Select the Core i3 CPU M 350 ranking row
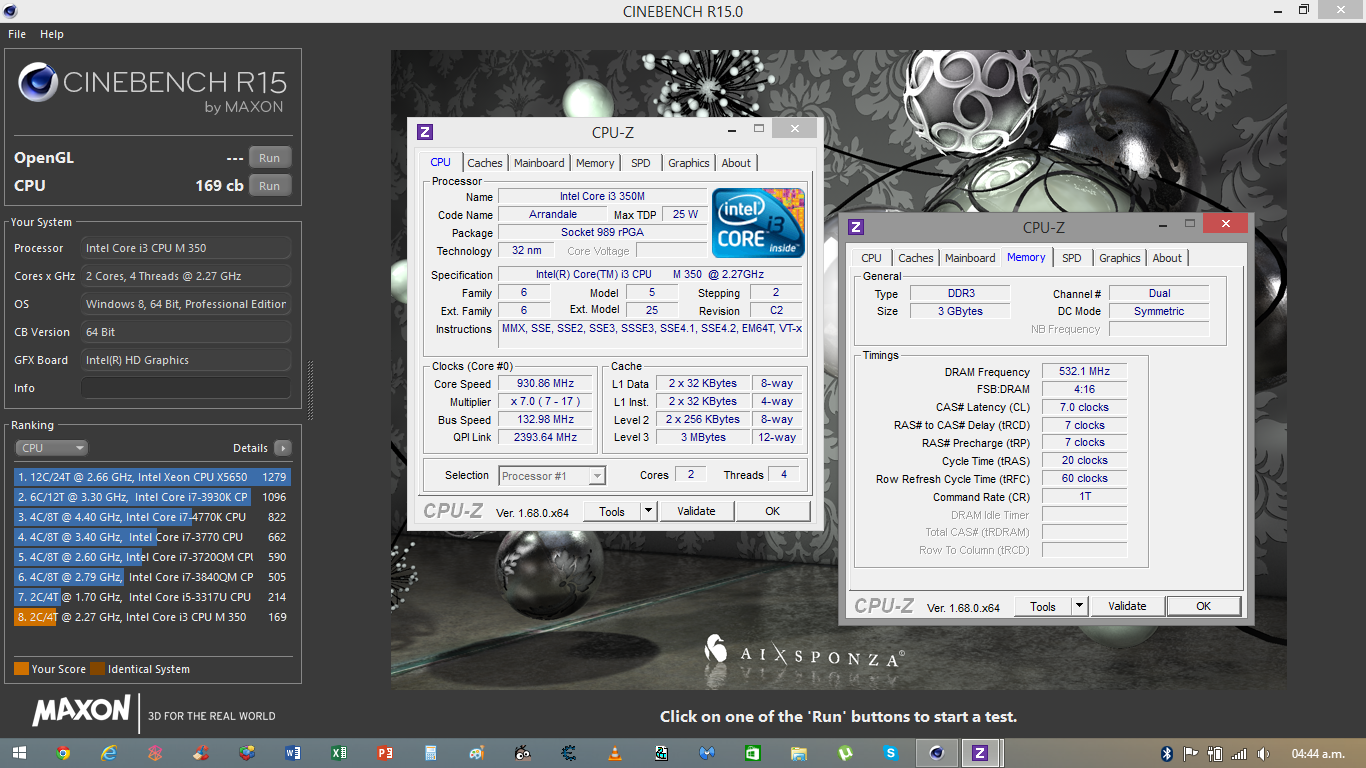 (152, 617)
